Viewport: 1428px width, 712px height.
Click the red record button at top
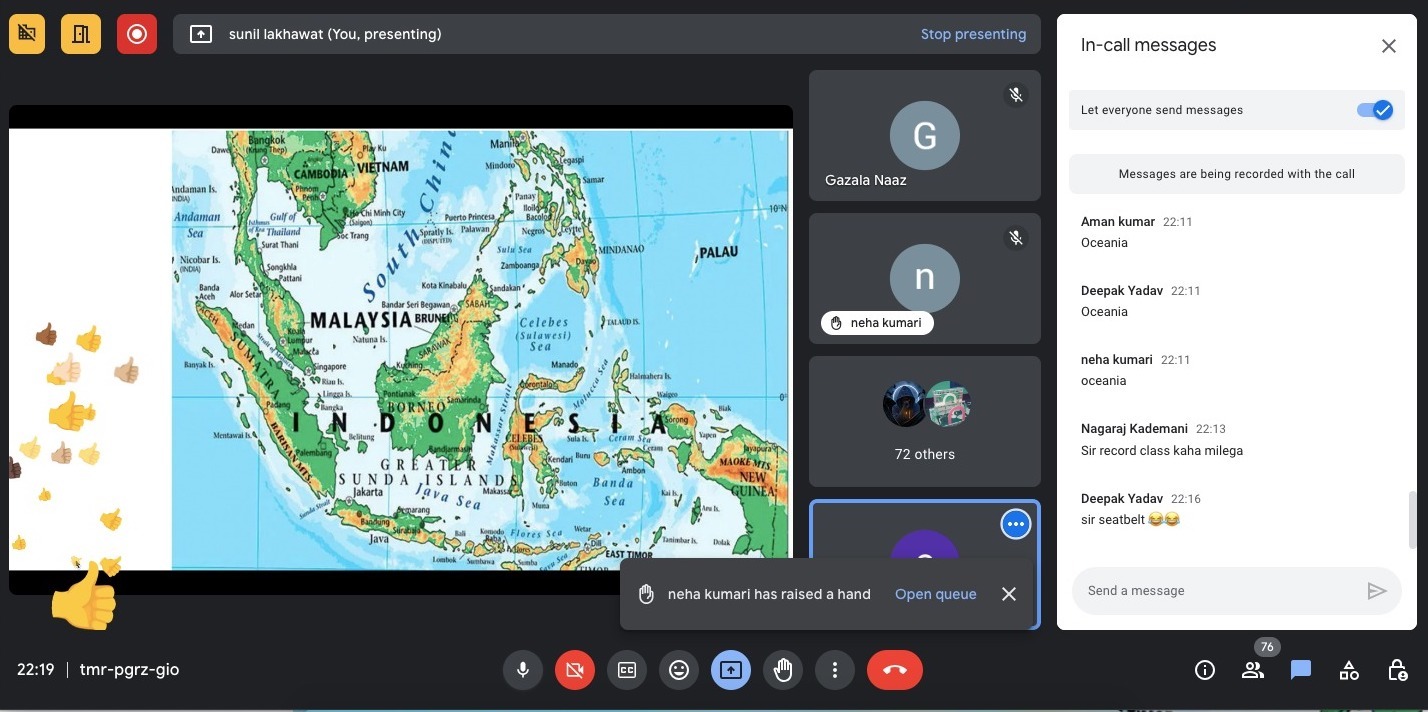point(137,34)
